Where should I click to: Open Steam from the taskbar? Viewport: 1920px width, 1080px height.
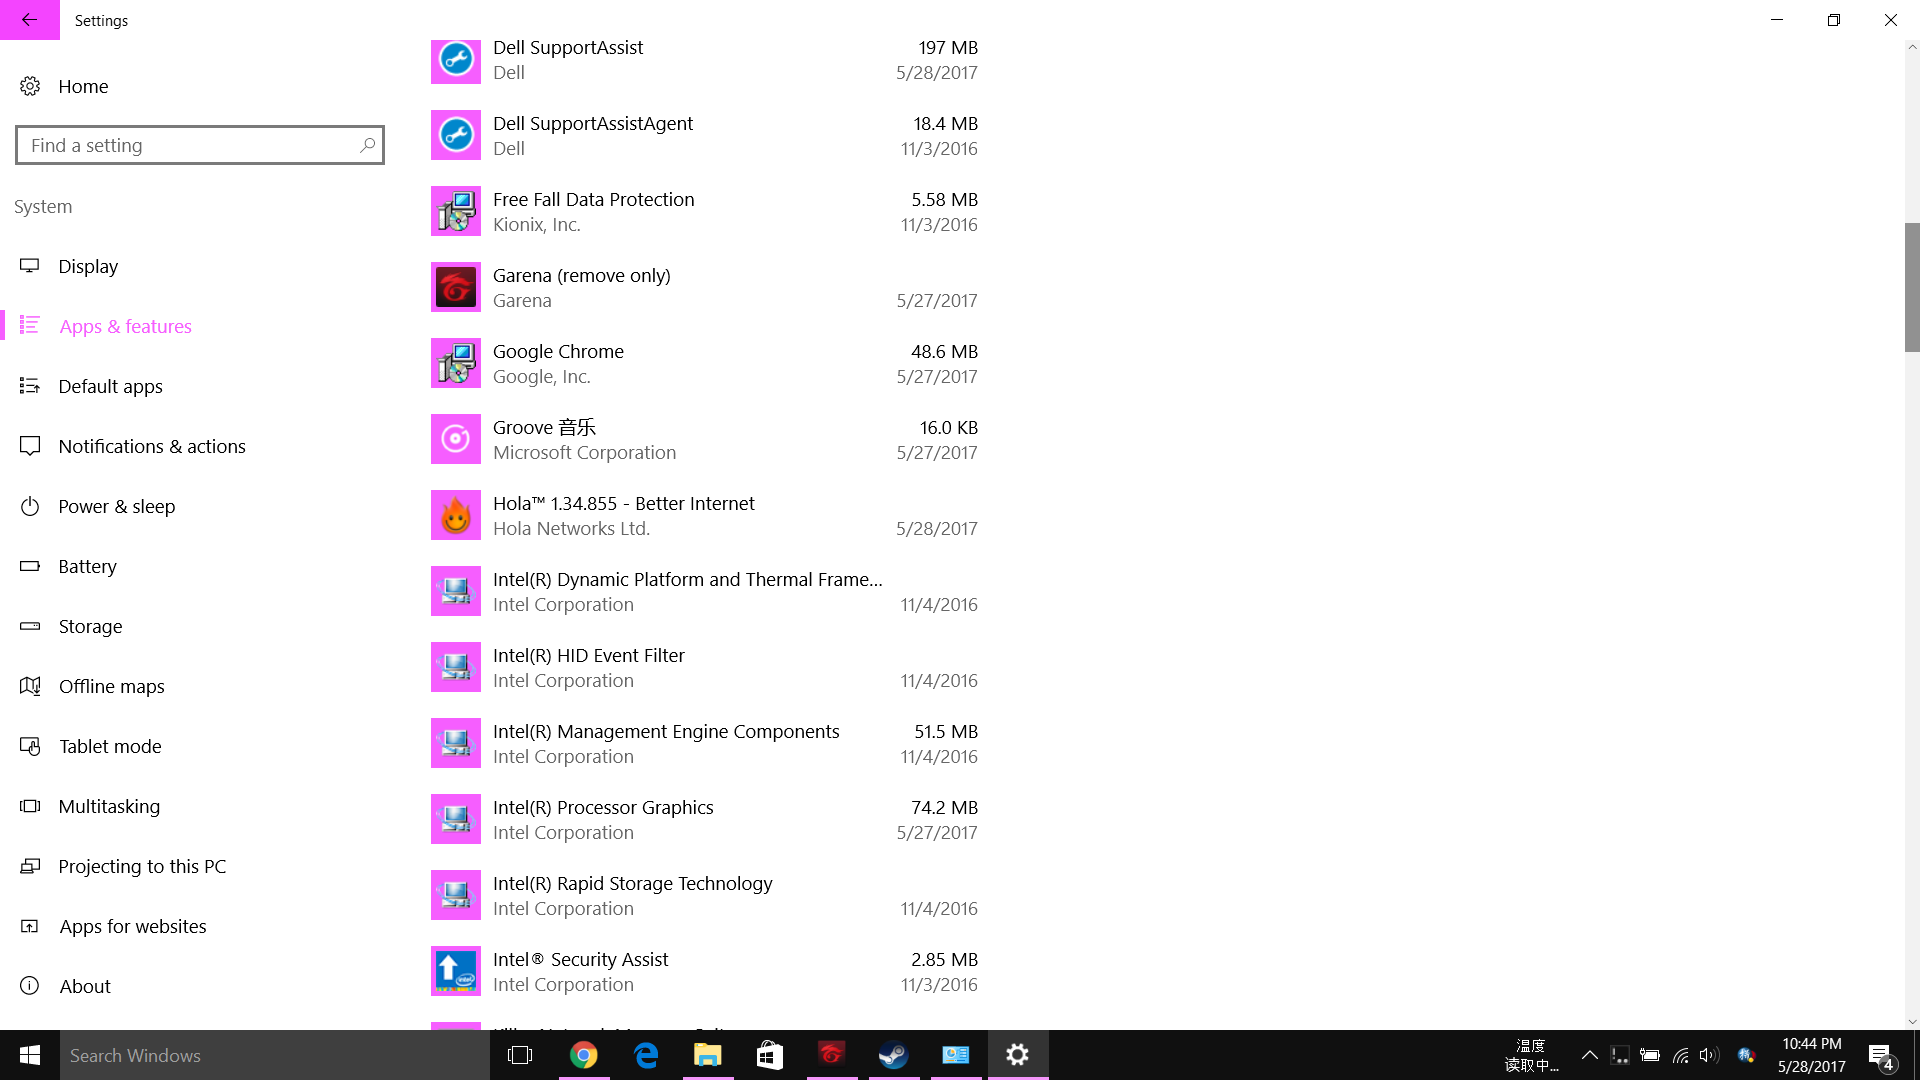point(894,1055)
